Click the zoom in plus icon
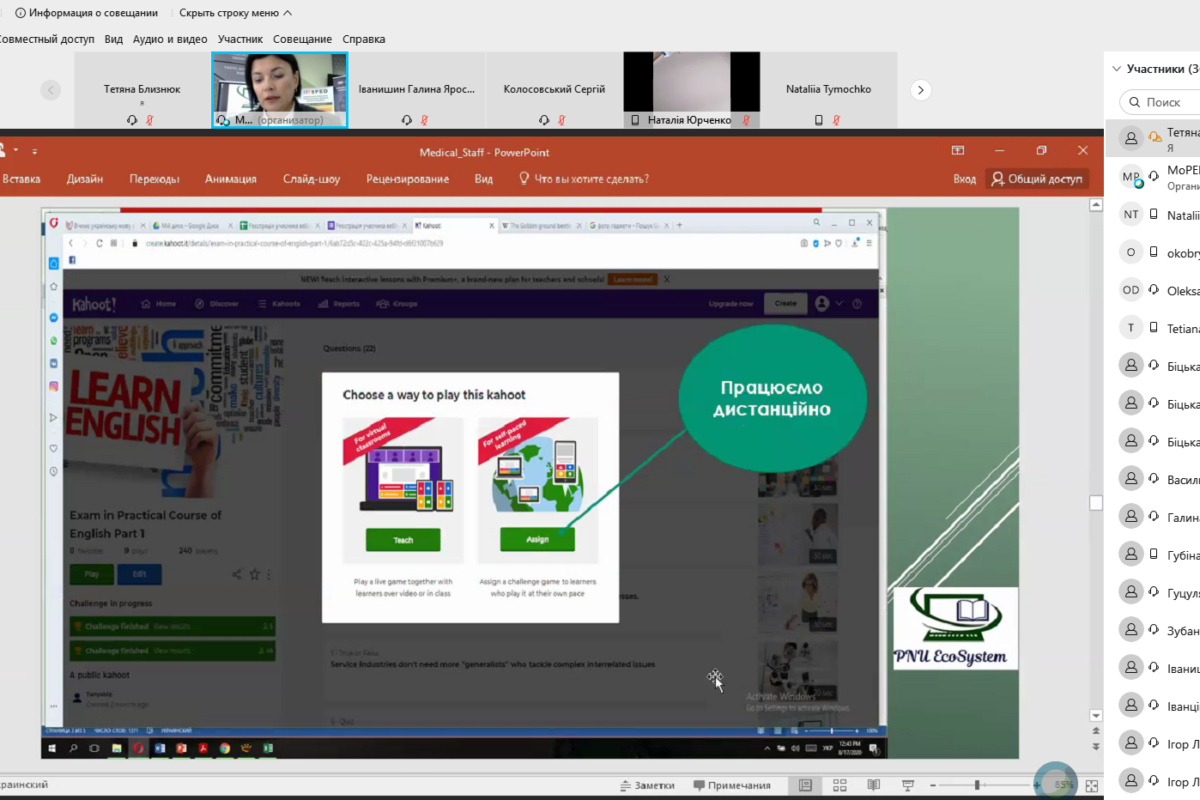 click(1037, 785)
